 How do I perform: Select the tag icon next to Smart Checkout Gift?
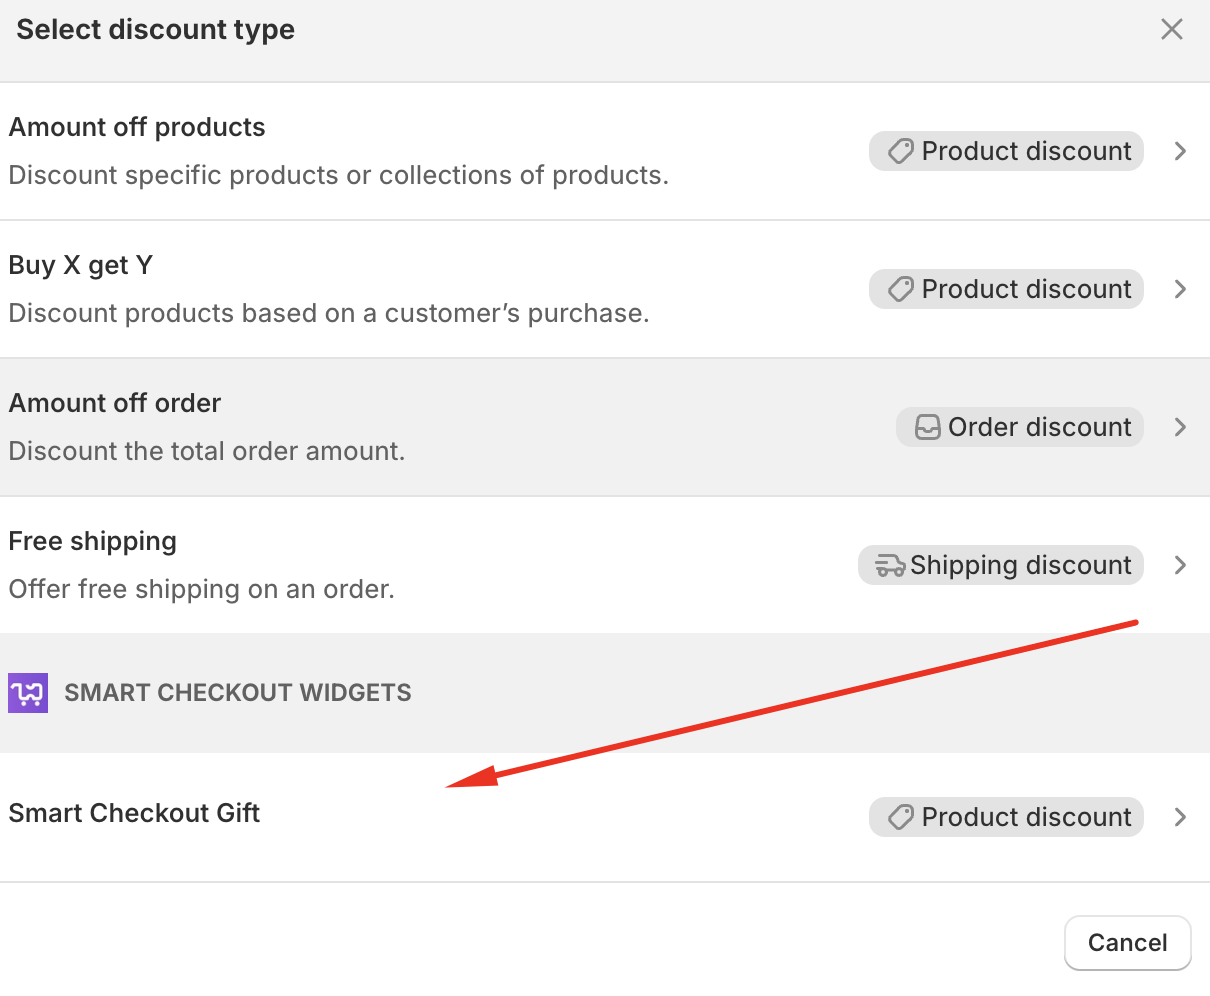[x=900, y=817]
